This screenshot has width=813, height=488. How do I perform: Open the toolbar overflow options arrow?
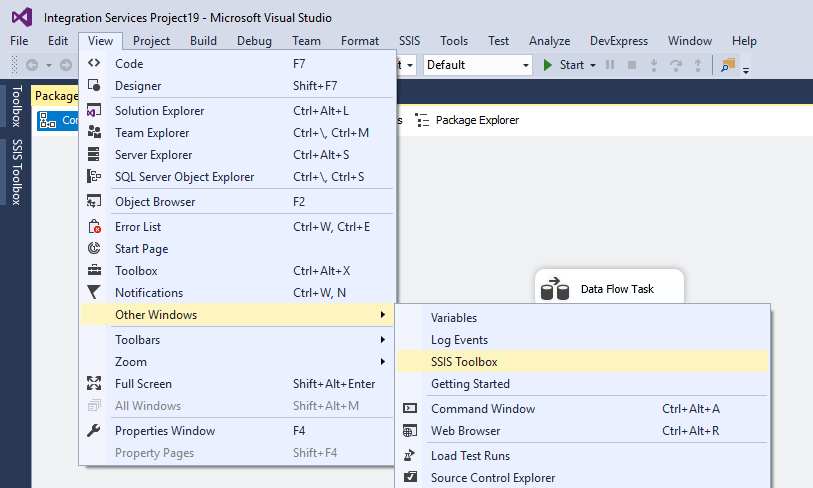coord(746,70)
